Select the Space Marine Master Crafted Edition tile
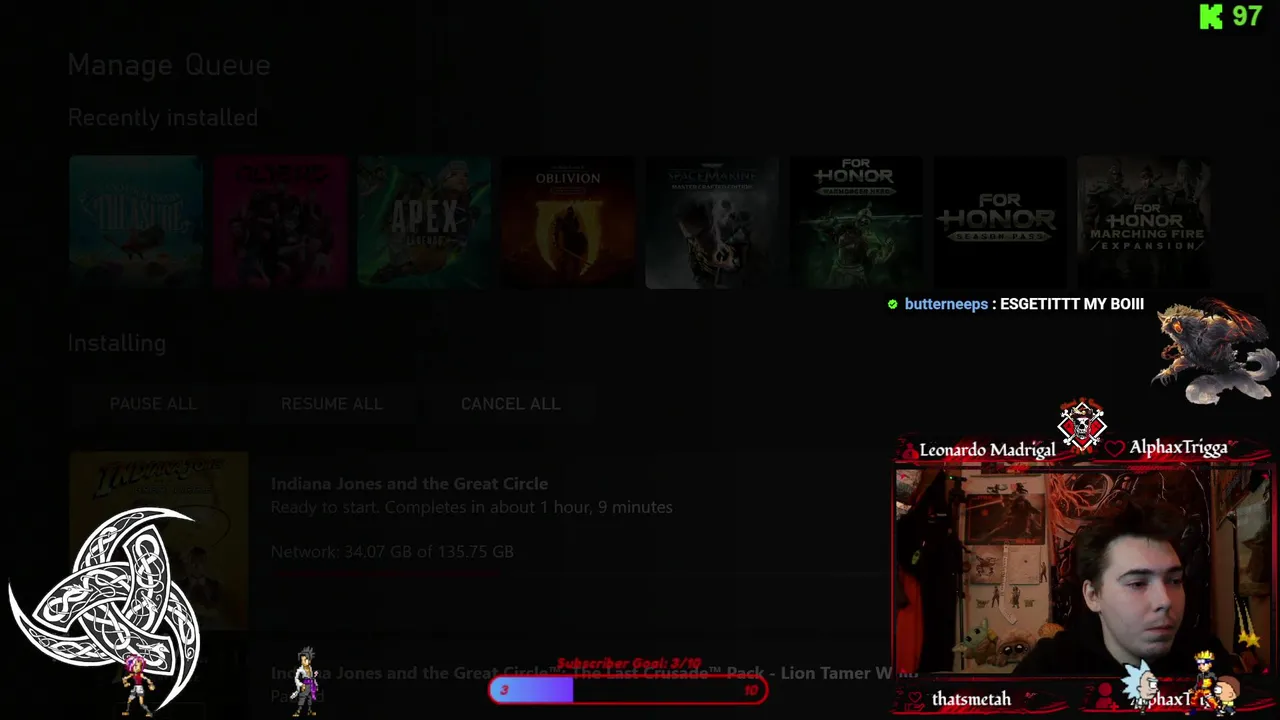1280x720 pixels. [x=712, y=222]
